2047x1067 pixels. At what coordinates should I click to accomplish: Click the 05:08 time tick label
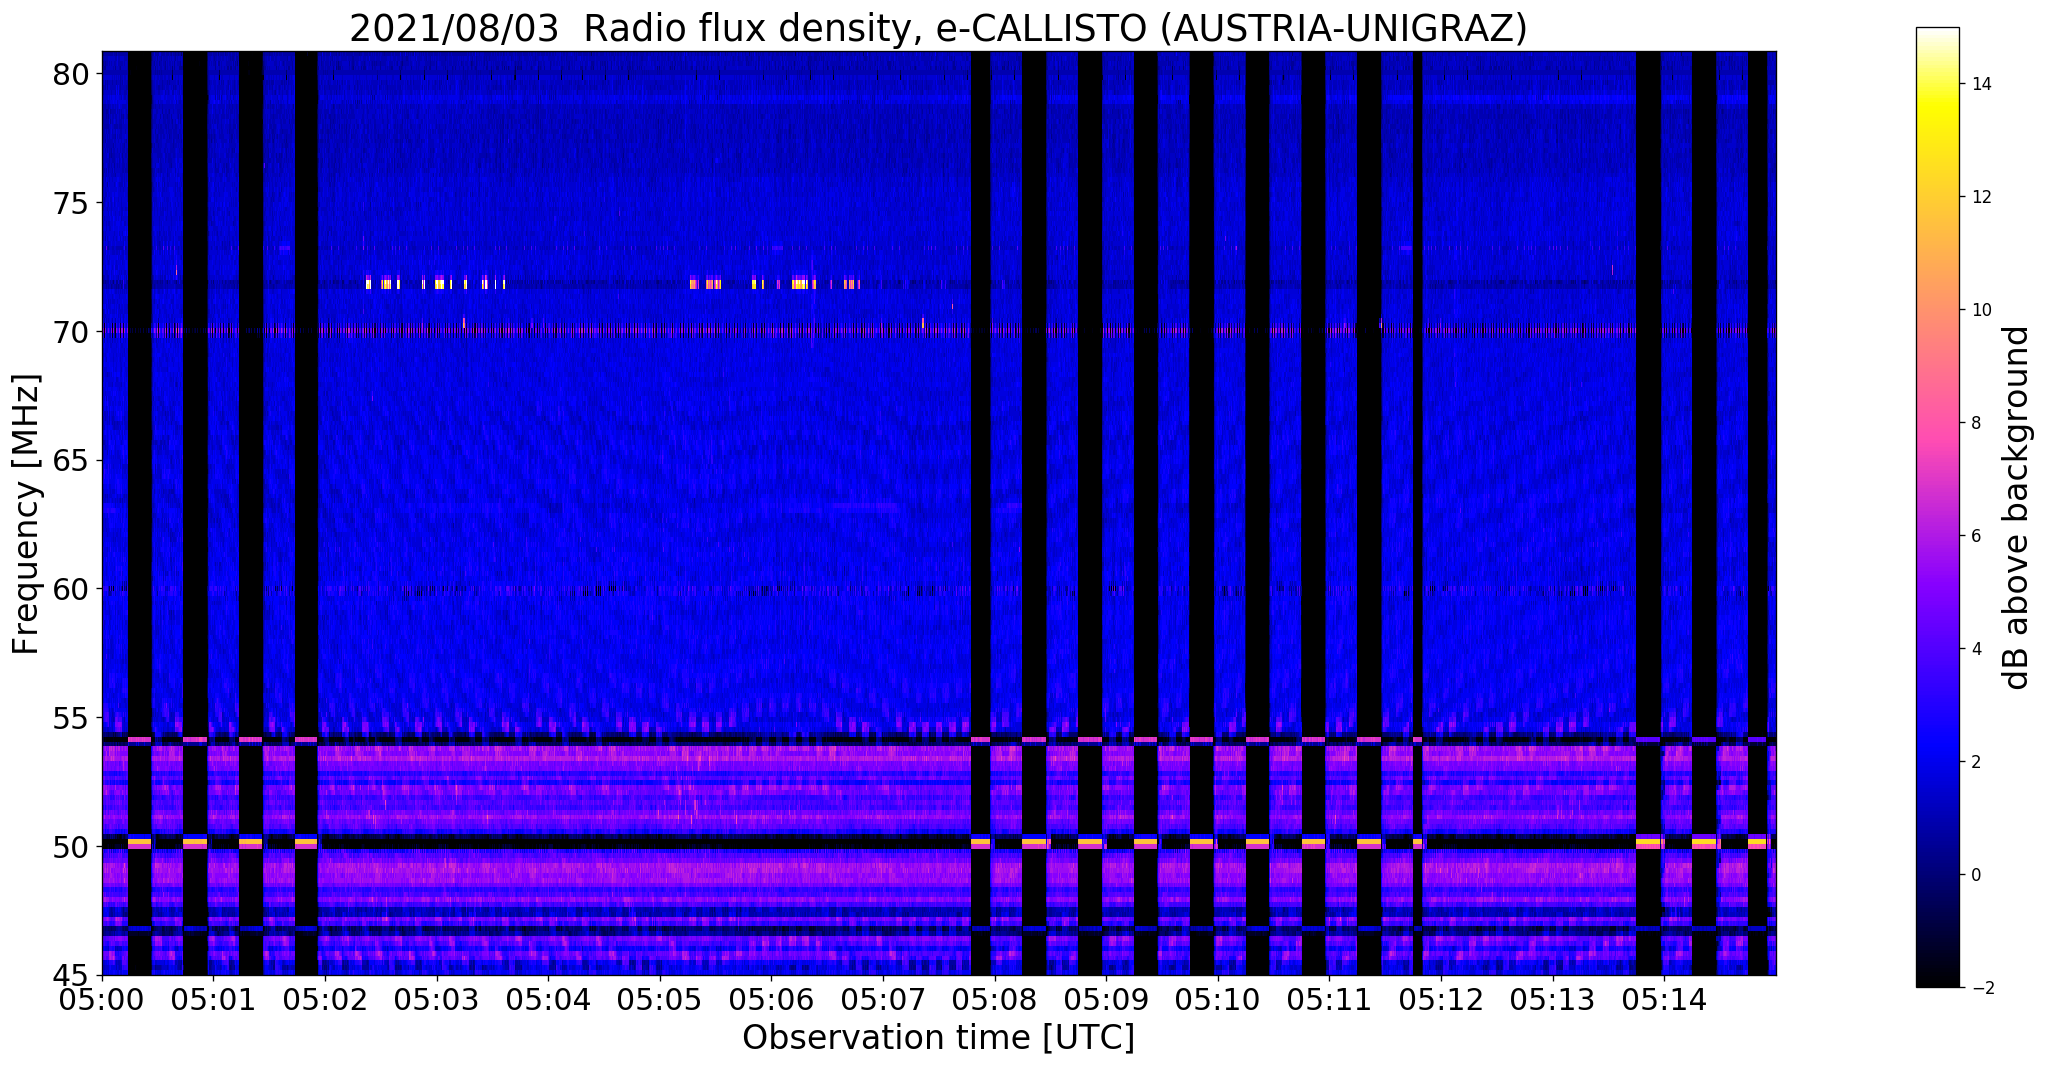pyautogui.click(x=995, y=1000)
